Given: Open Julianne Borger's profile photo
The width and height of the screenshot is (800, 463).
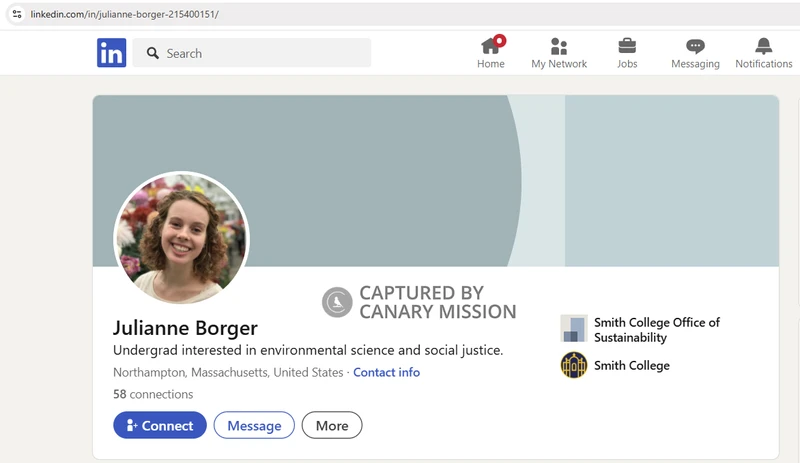Looking at the screenshot, I should (x=181, y=238).
